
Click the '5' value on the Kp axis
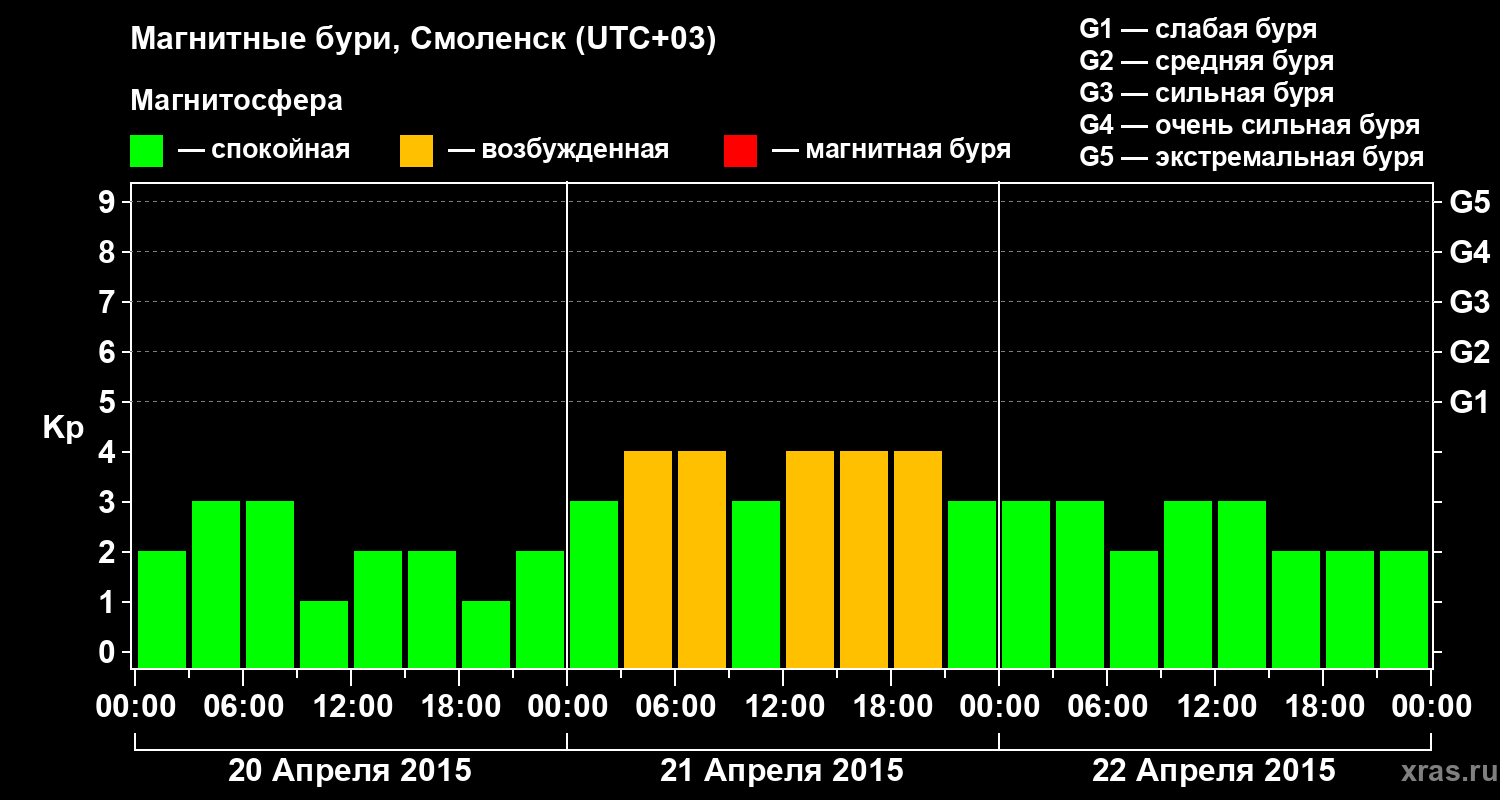(x=109, y=402)
